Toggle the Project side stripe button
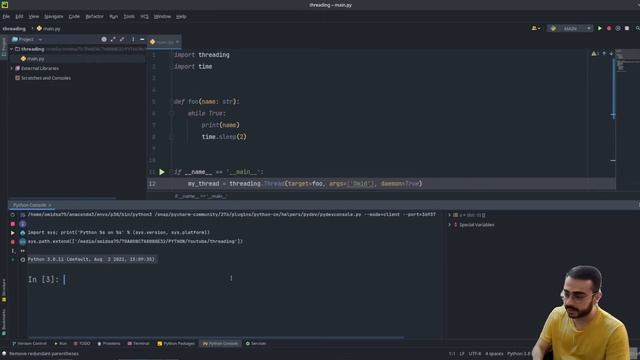This screenshot has width=640, height=360. pyautogui.click(x=4, y=47)
